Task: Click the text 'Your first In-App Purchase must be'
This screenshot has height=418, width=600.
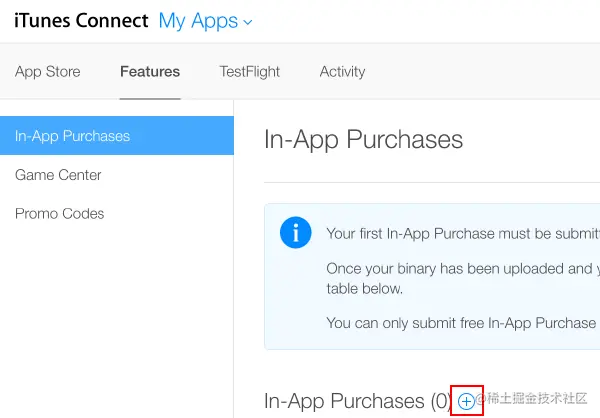Action: pos(439,233)
